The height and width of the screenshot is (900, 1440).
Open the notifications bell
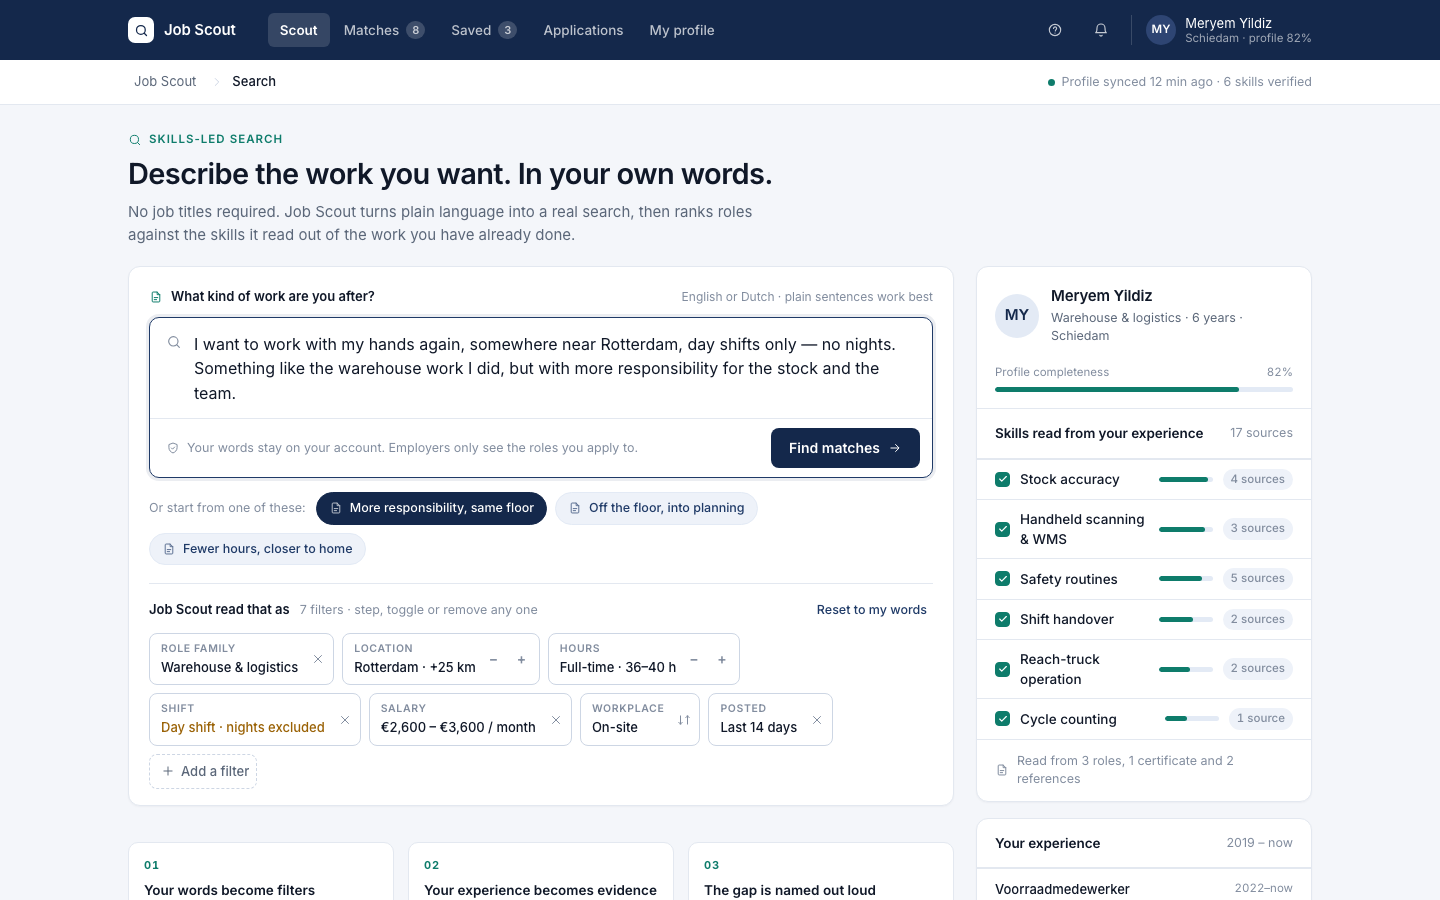(1101, 30)
